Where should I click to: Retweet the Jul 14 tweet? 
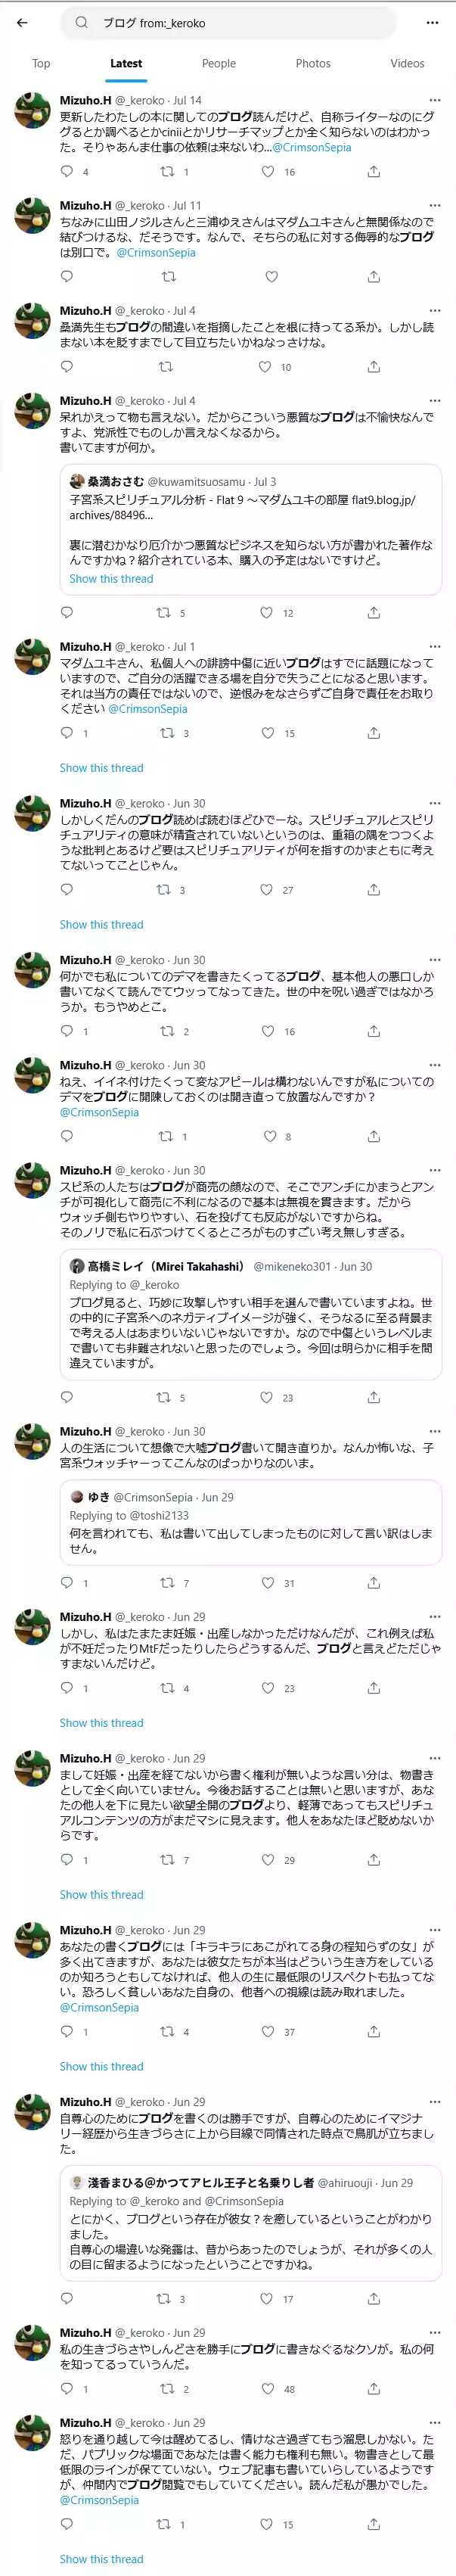pyautogui.click(x=167, y=172)
